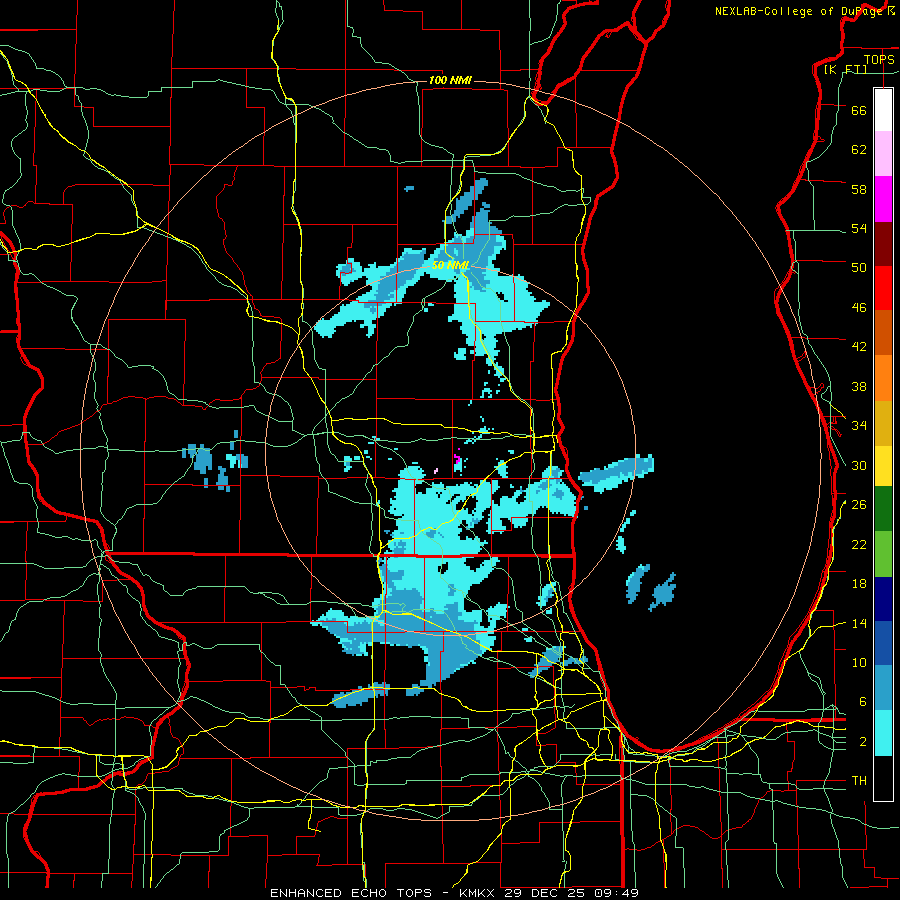Click the "09:49" timestamp in the caption

(618, 893)
